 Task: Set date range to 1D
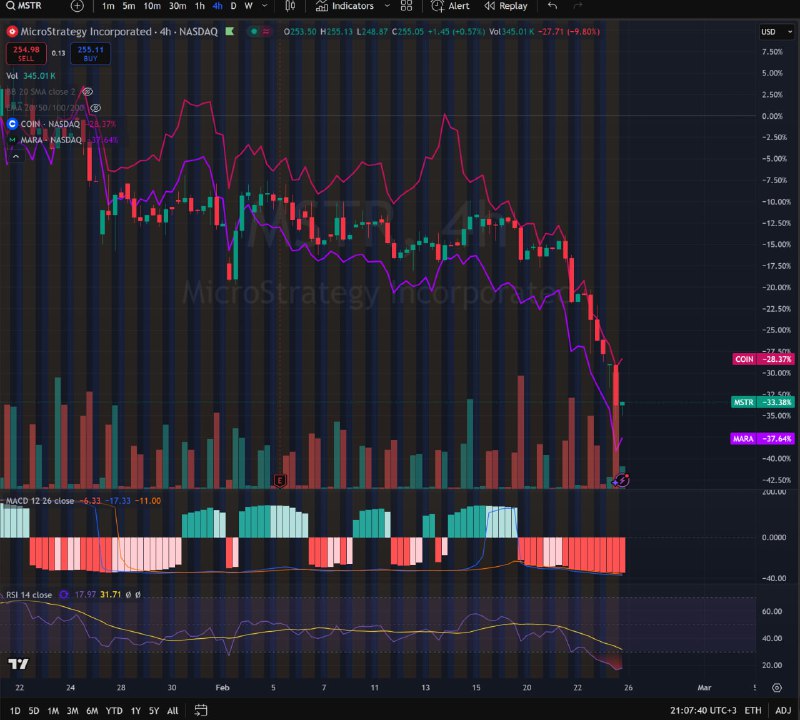coord(15,711)
